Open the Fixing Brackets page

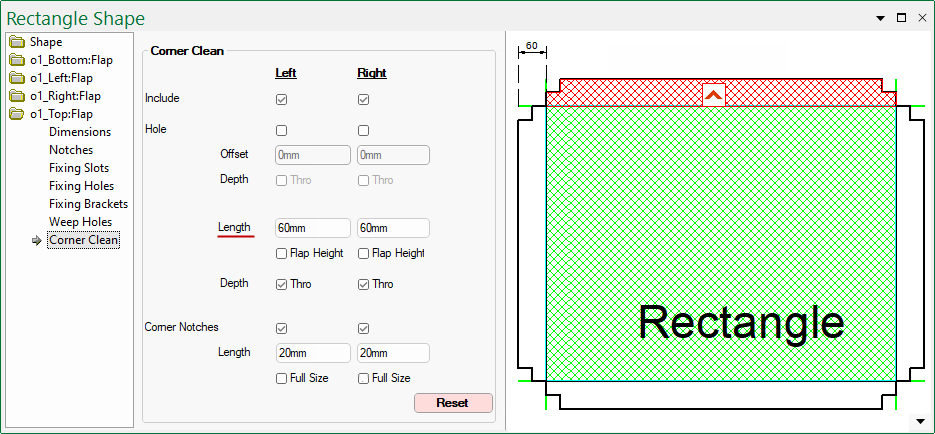(88, 204)
